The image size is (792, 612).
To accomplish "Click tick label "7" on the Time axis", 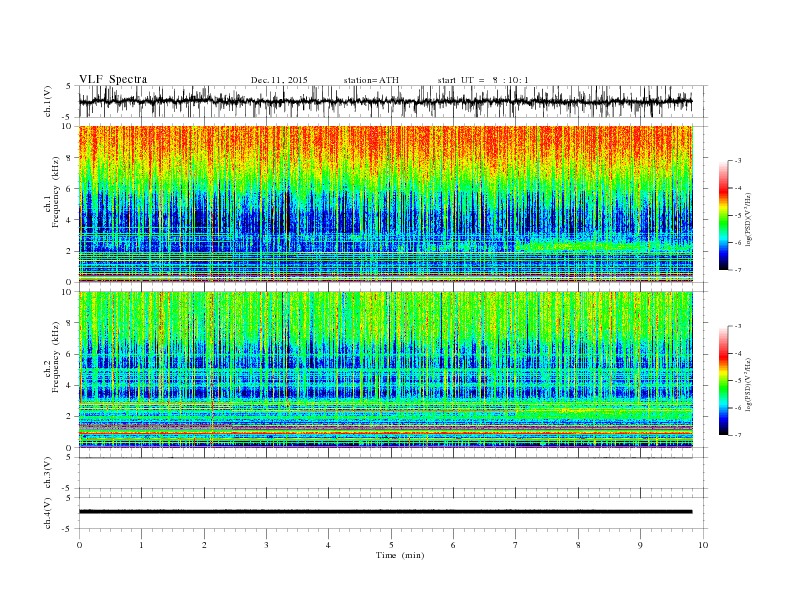I will 516,545.
